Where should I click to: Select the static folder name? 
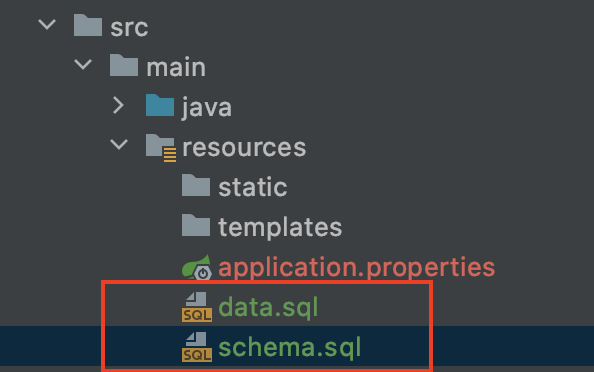tap(253, 187)
